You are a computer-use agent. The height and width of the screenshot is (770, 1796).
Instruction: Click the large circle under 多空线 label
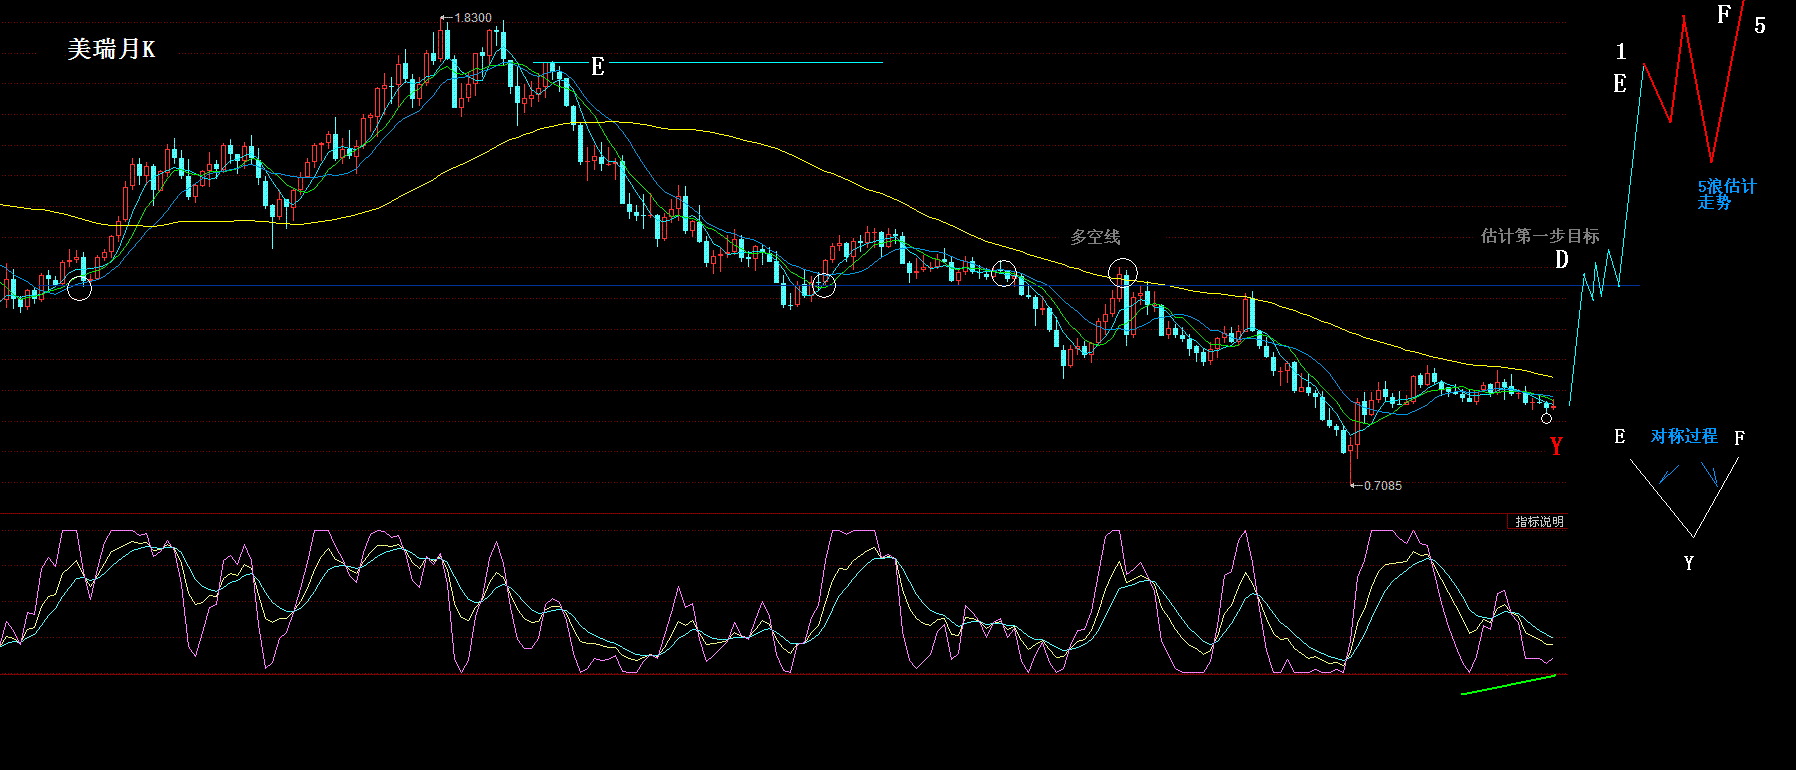tap(1123, 272)
